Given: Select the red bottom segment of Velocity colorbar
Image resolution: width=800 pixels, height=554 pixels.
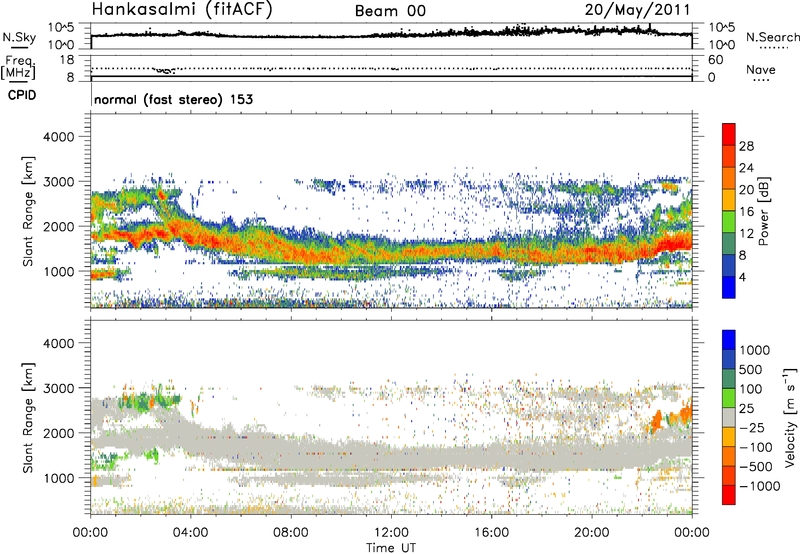Looking at the screenshot, I should [x=729, y=495].
